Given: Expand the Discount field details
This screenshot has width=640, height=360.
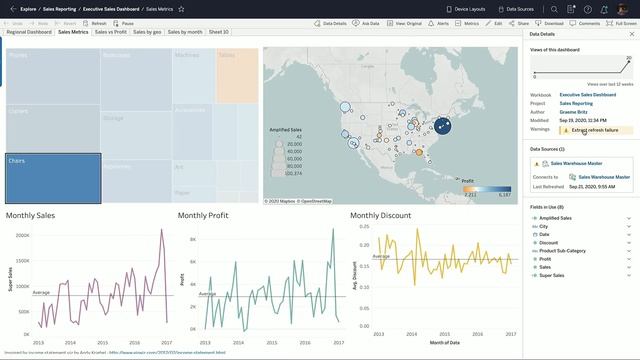Looking at the screenshot, I should tap(629, 243).
